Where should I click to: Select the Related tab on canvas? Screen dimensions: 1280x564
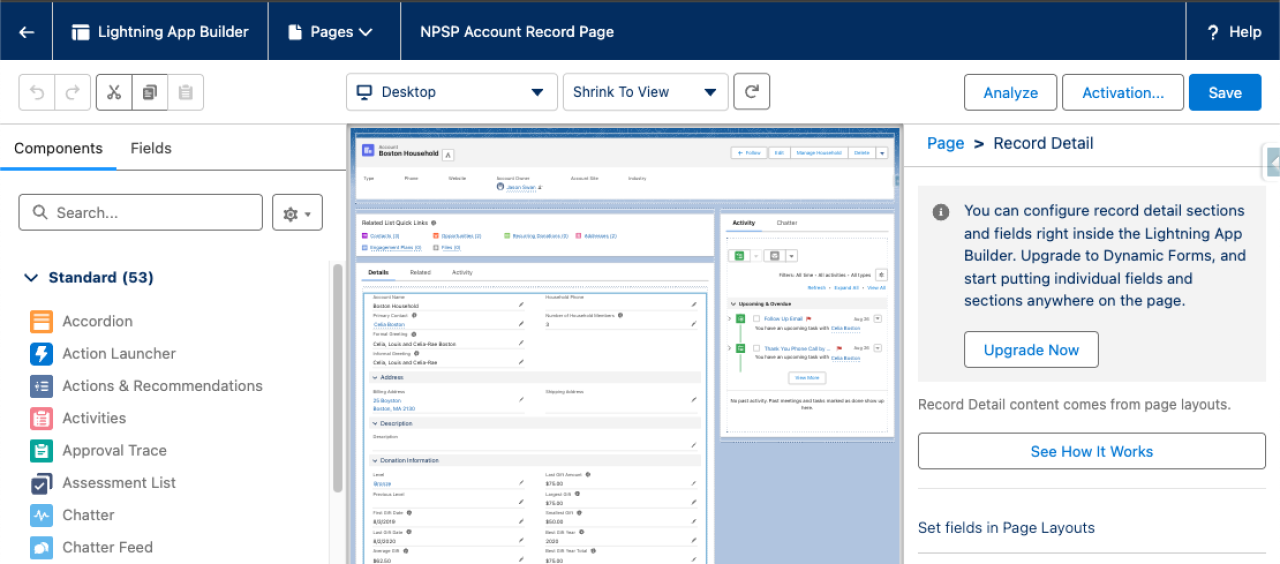point(420,272)
